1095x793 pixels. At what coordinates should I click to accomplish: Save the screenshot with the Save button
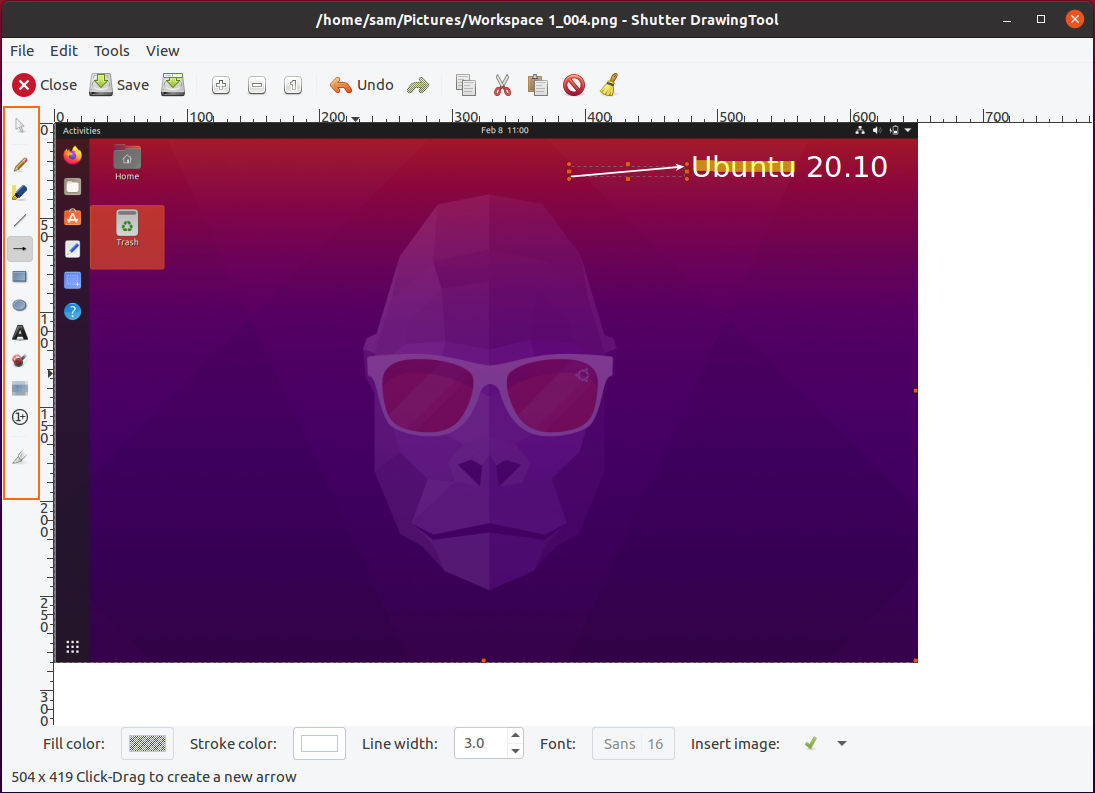point(119,85)
